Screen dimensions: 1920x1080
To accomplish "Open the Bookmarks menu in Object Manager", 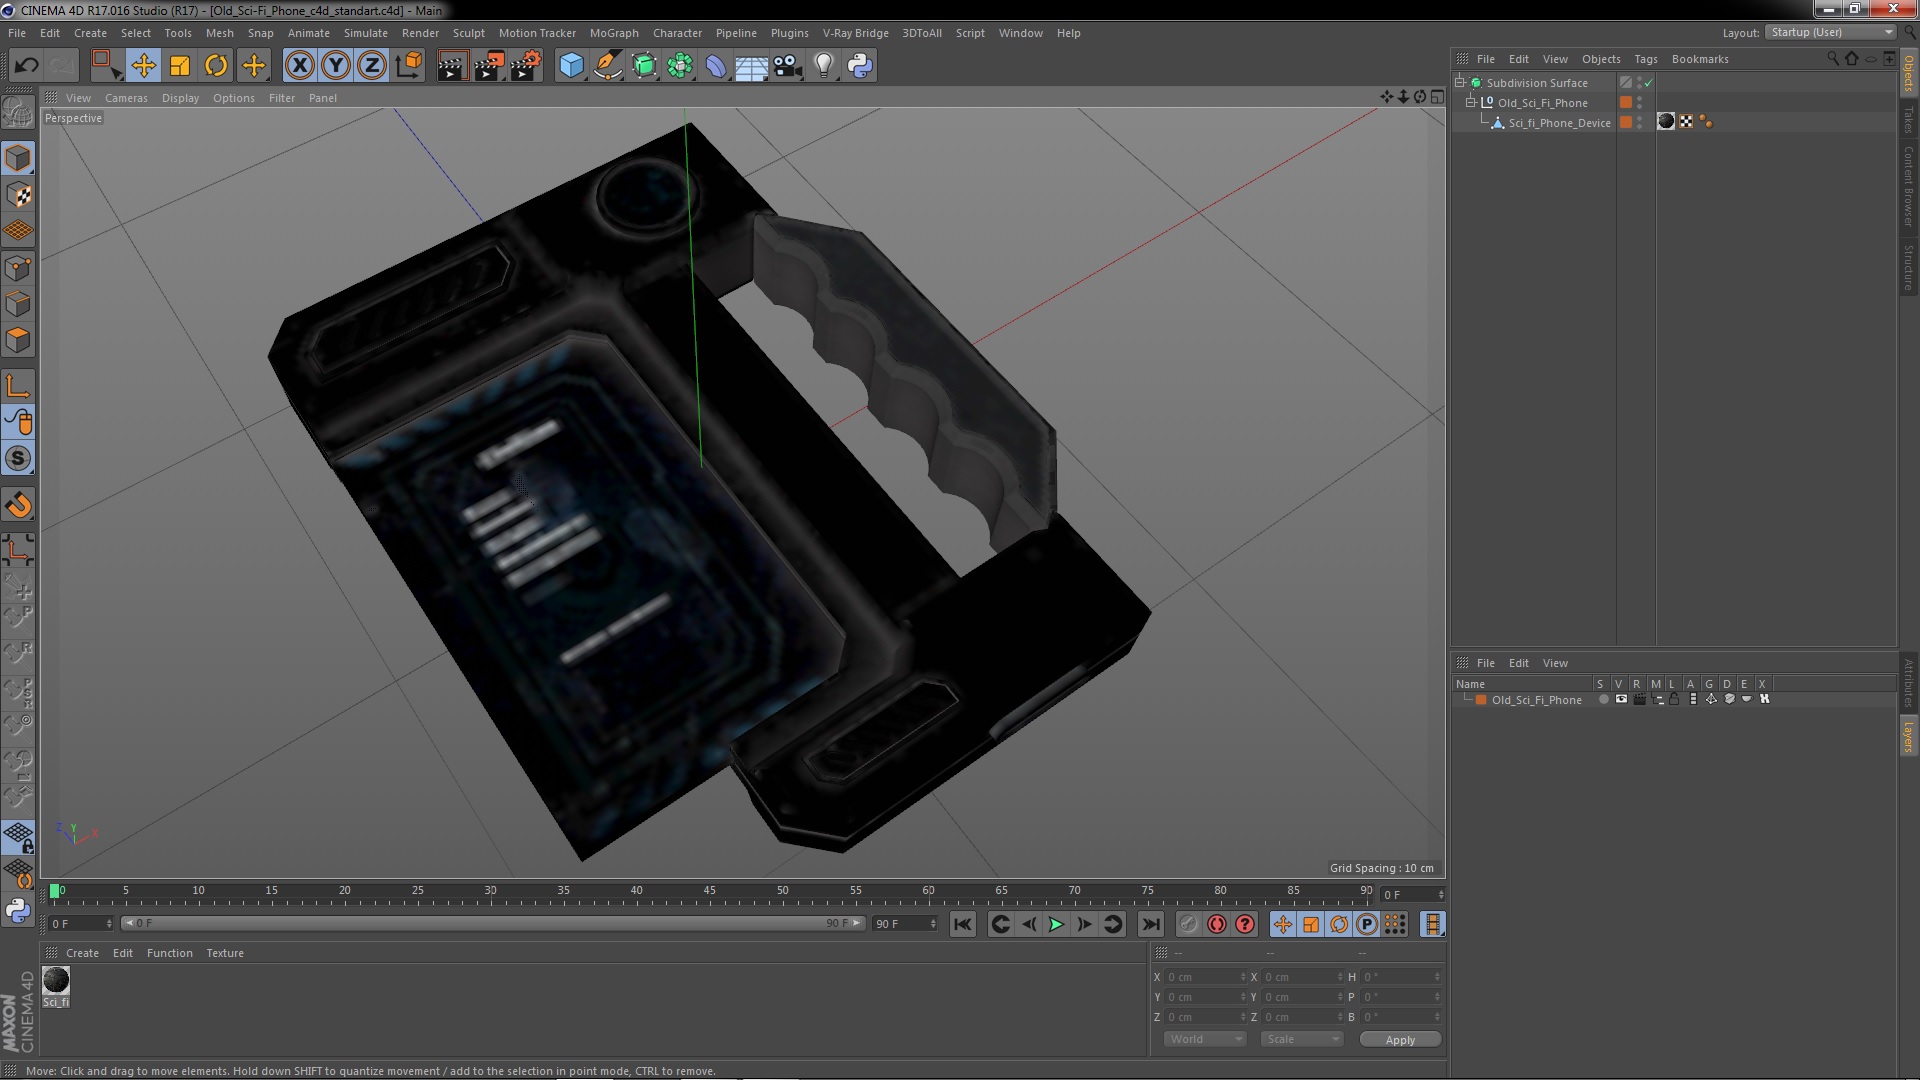I will pyautogui.click(x=1699, y=59).
